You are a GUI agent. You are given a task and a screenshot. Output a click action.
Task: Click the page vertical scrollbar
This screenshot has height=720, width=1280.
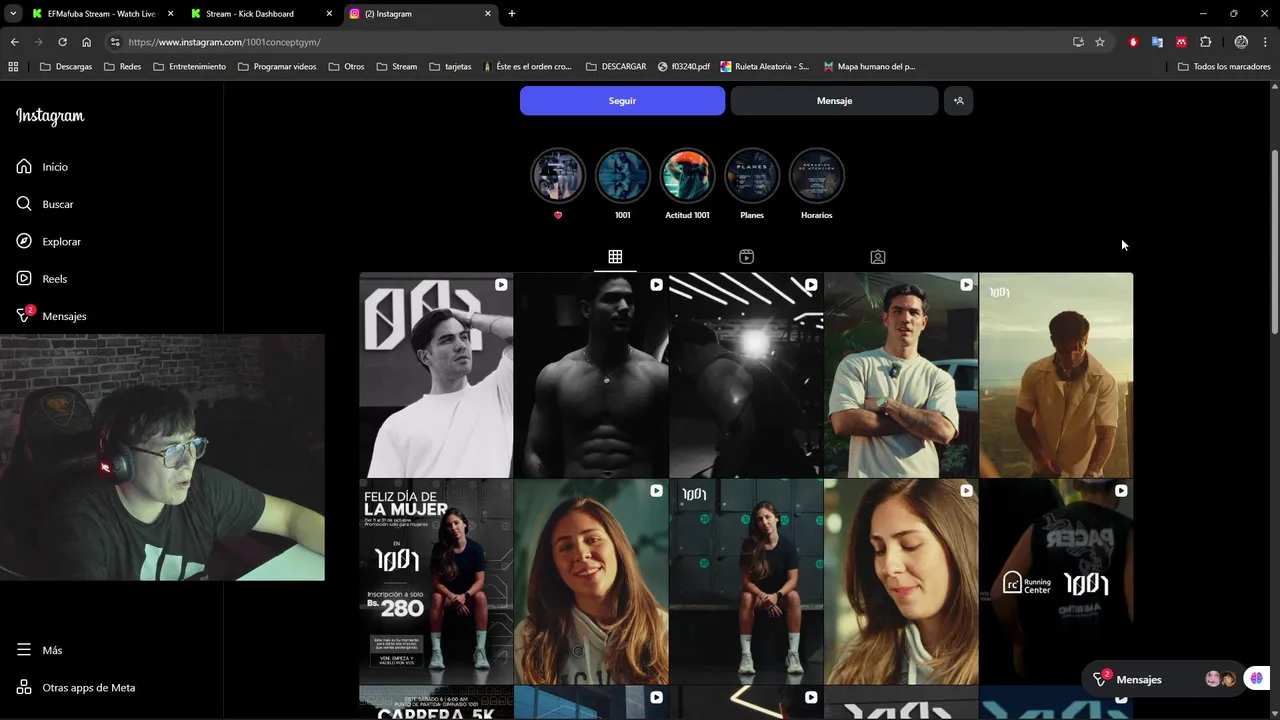click(1274, 242)
